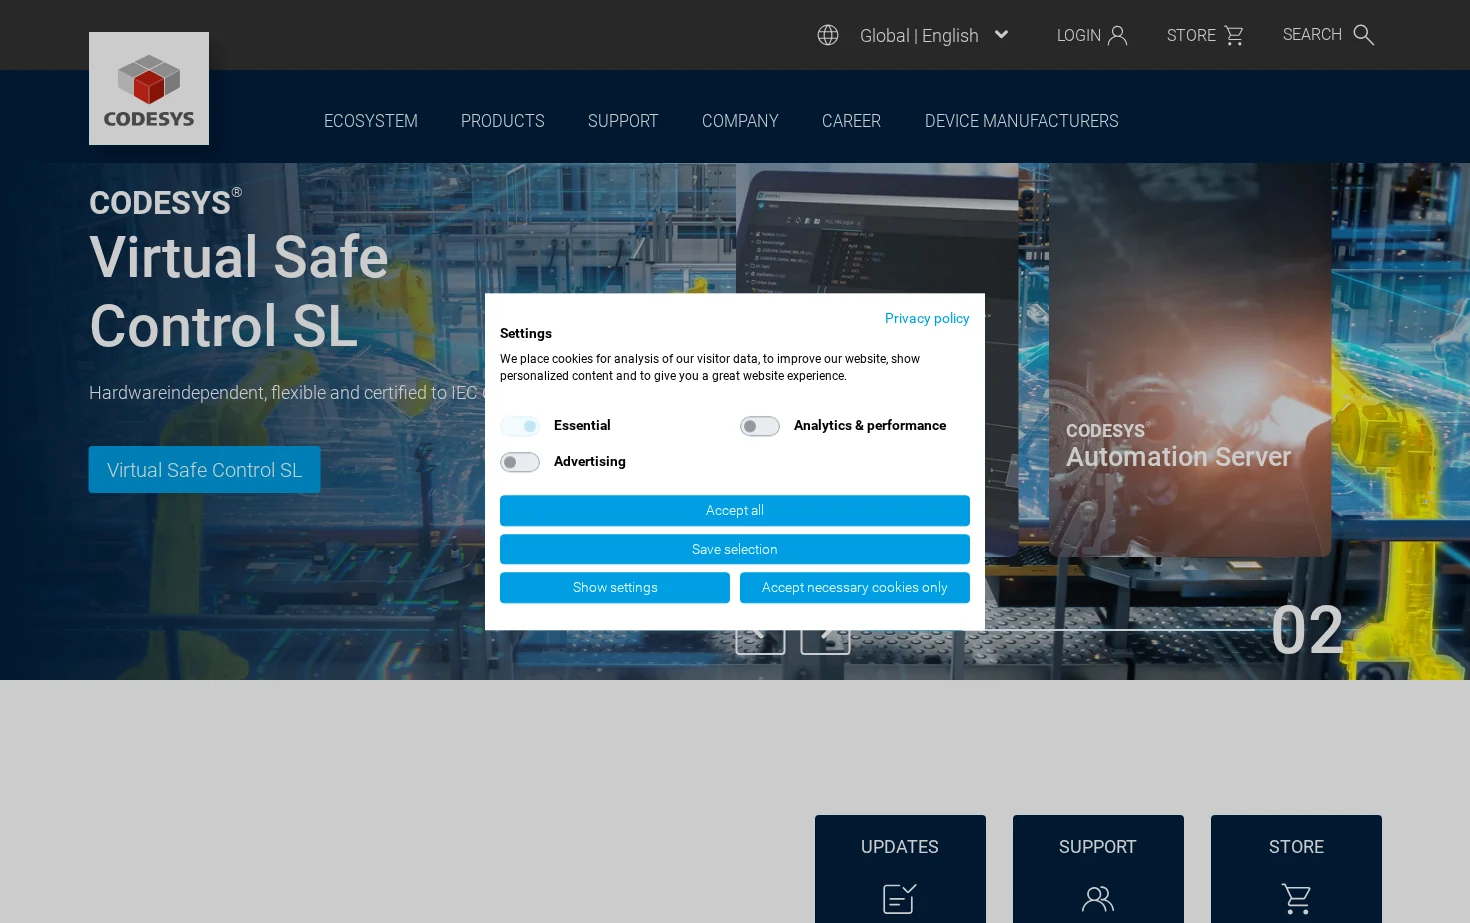Click the Essential label text

(582, 425)
